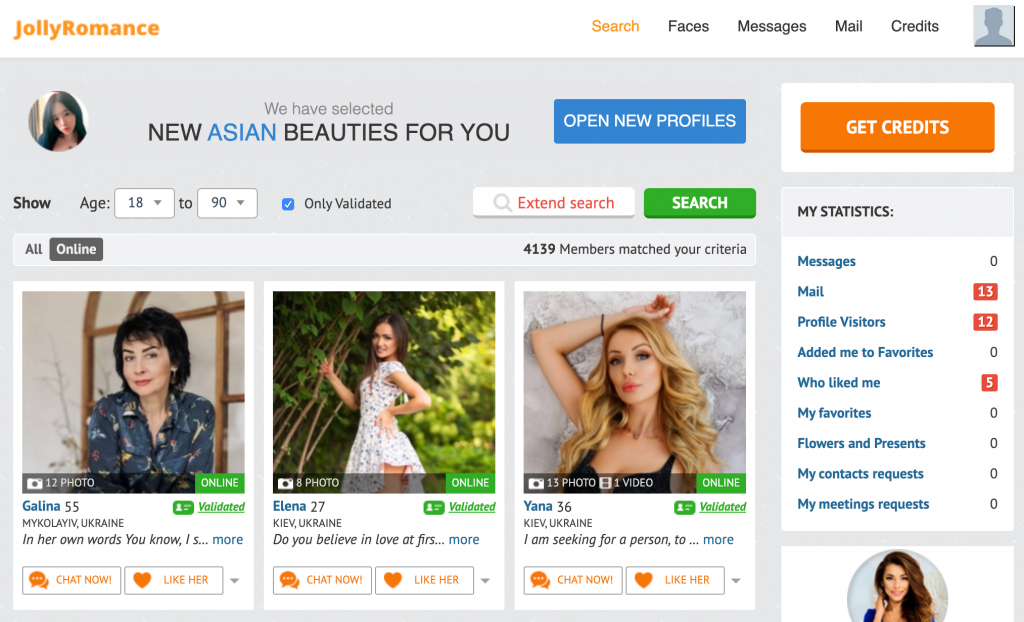The image size is (1024, 622).
Task: Click LIKE HER for Elena
Action: [x=424, y=580]
